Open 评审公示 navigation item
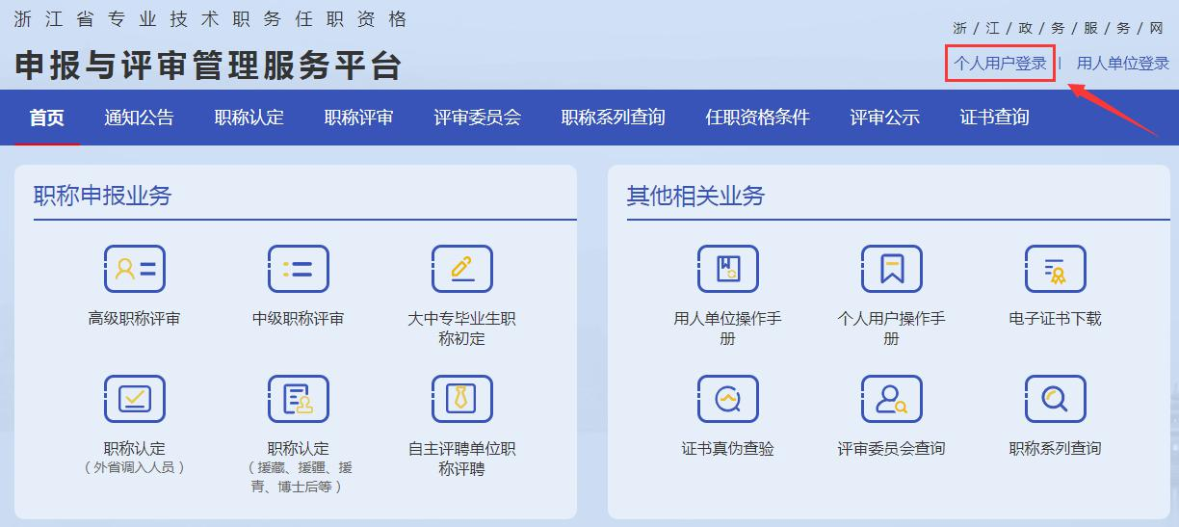The width and height of the screenshot is (1179, 527). pos(885,118)
